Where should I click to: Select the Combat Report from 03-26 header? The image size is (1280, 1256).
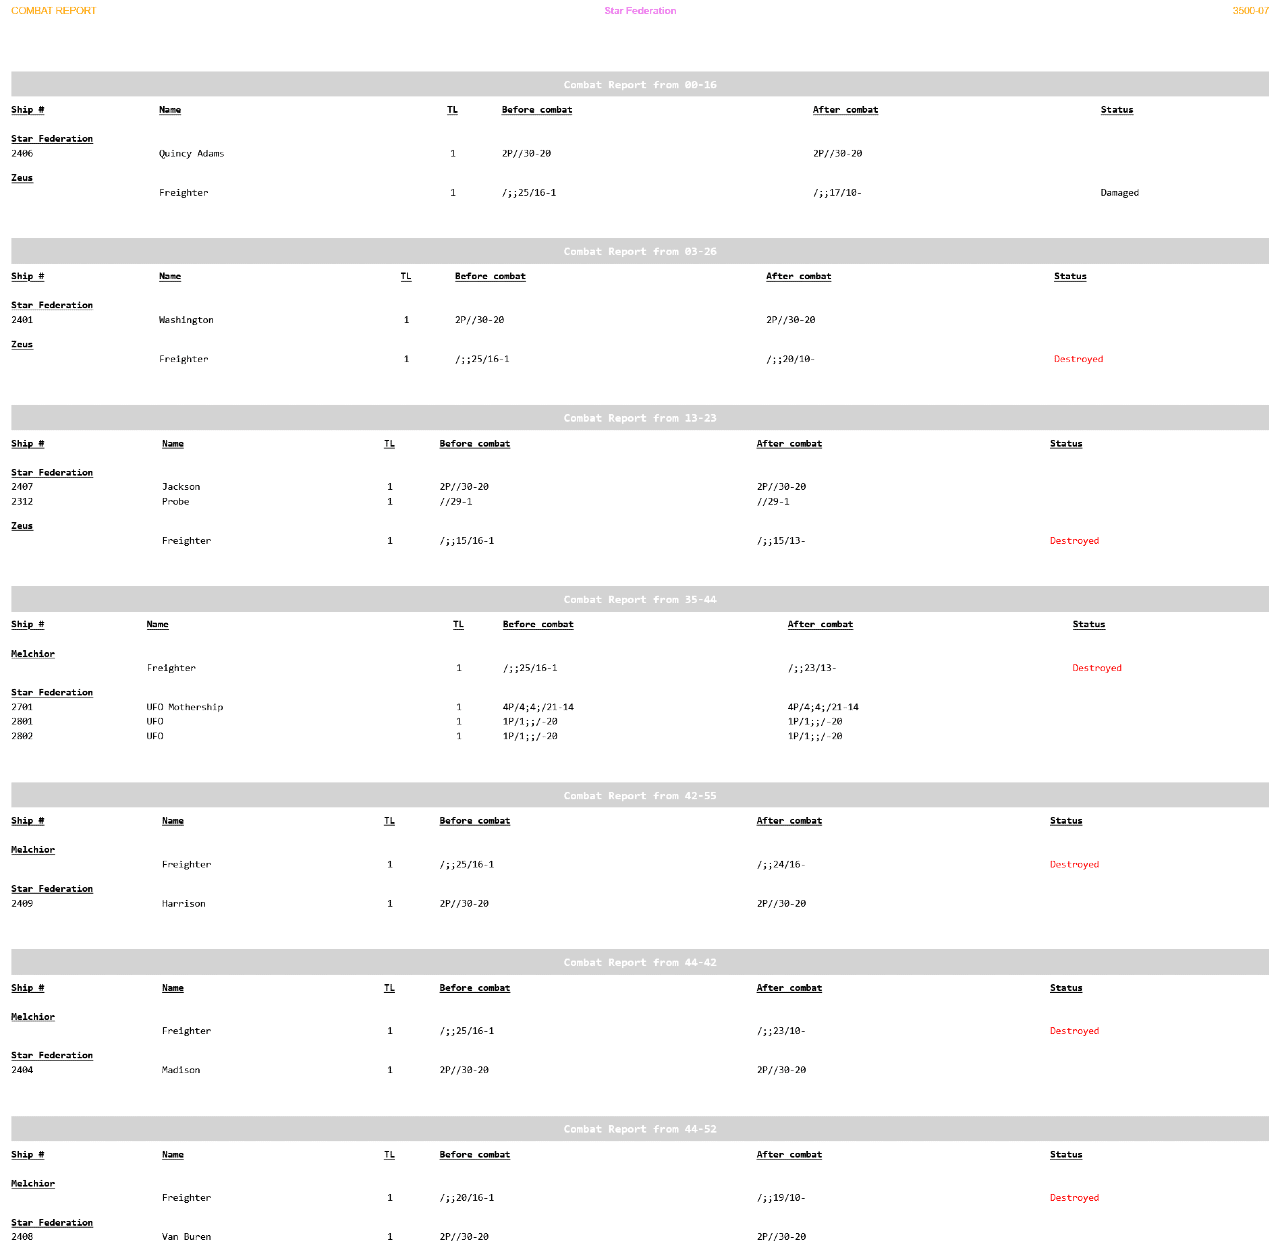point(640,252)
